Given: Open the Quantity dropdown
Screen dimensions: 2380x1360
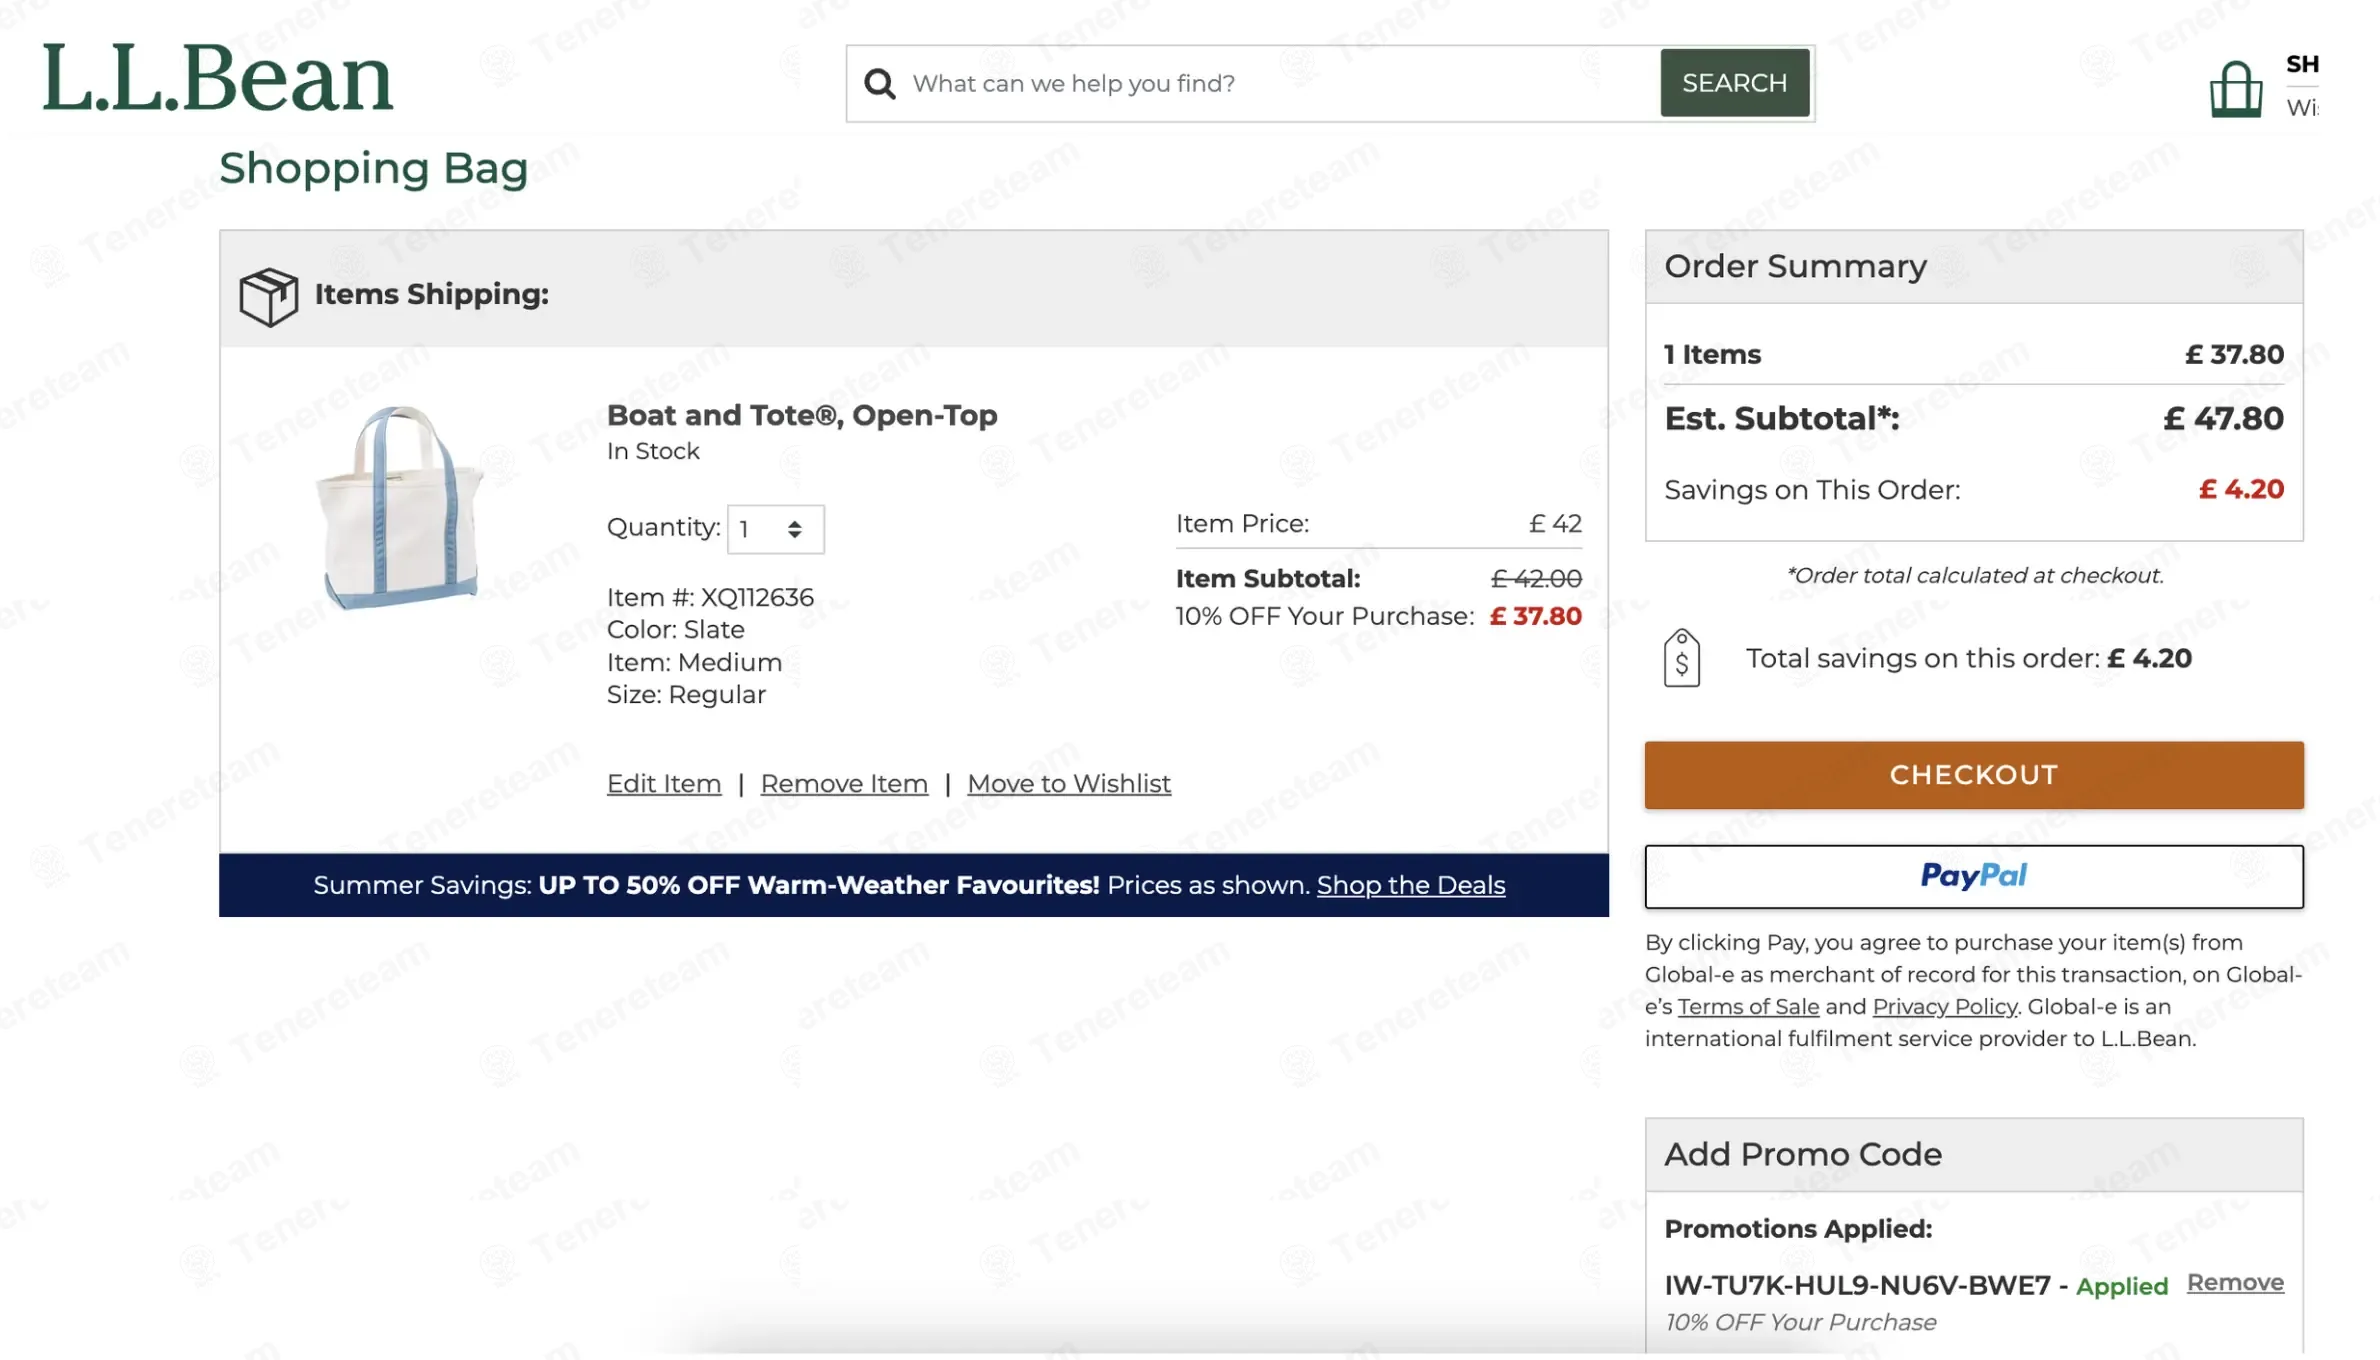Looking at the screenshot, I should [x=775, y=529].
